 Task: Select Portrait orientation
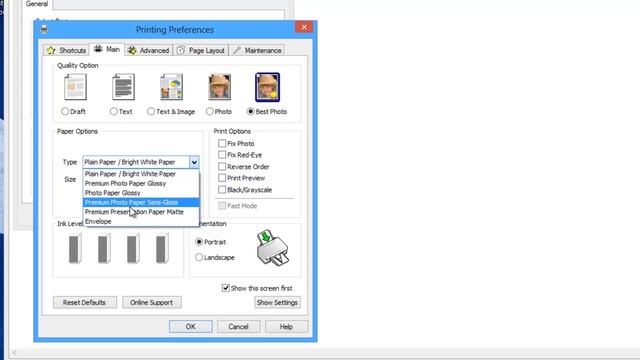pyautogui.click(x=199, y=242)
